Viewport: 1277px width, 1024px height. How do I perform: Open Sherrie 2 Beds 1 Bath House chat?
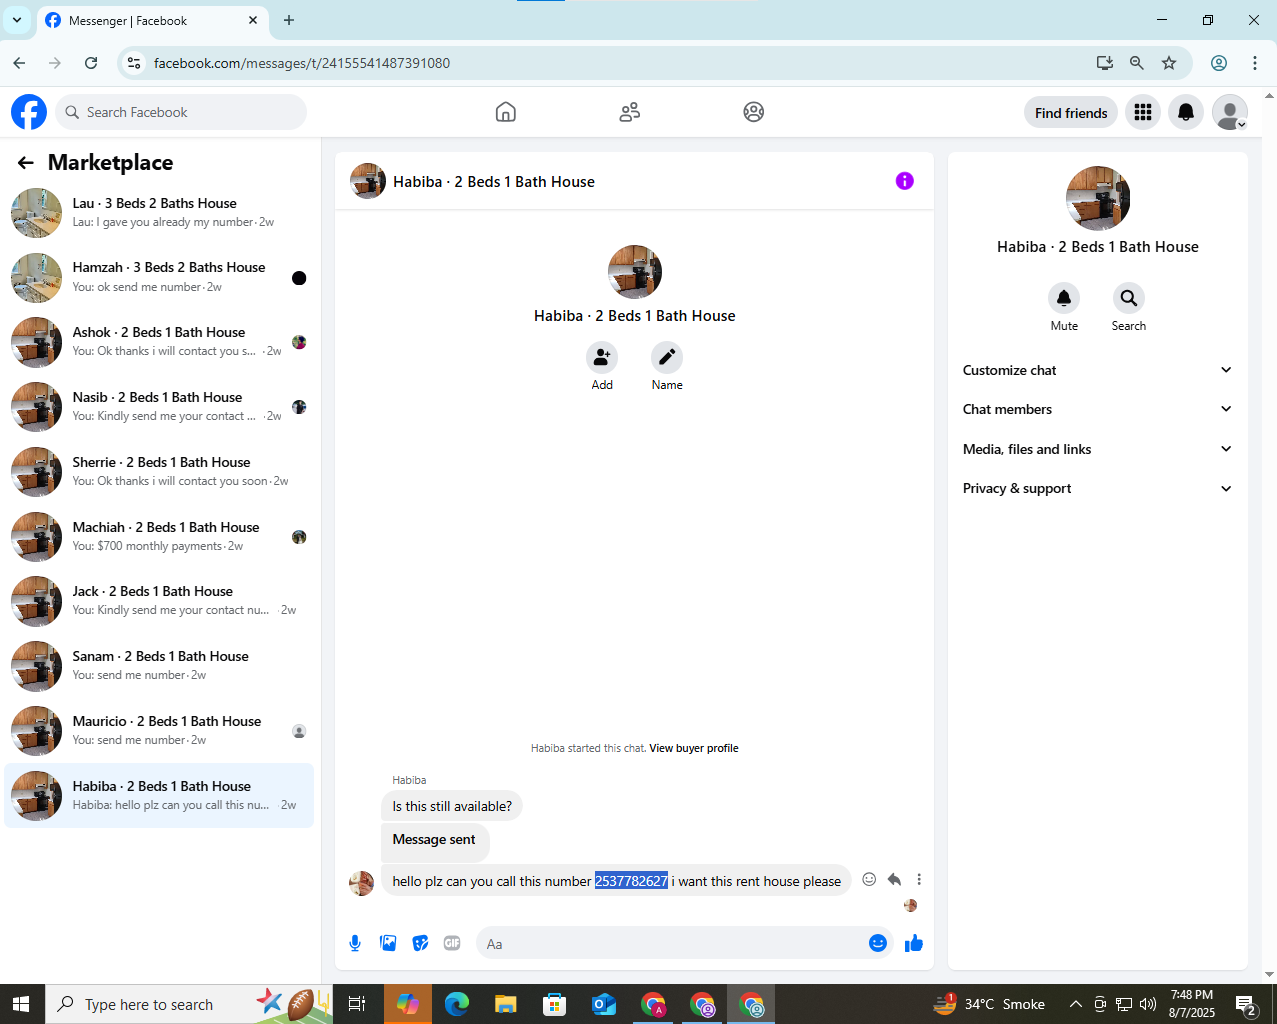[159, 472]
